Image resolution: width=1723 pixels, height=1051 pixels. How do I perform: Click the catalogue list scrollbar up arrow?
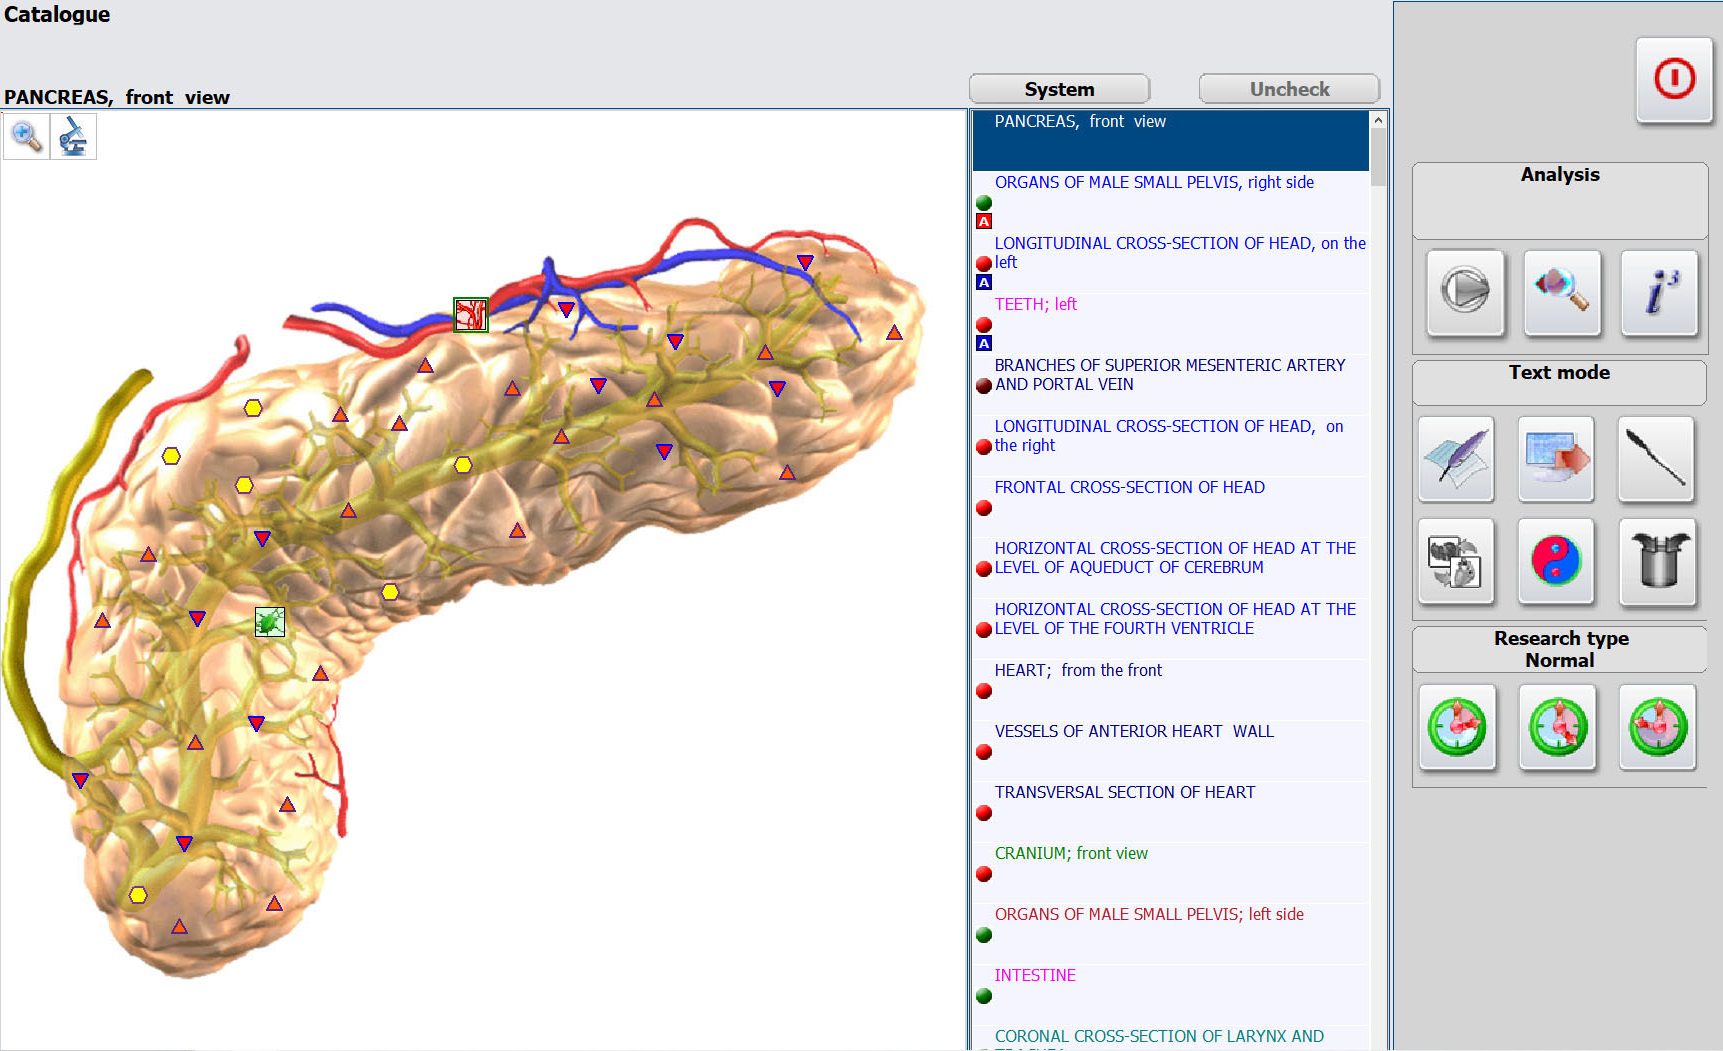click(x=1378, y=121)
